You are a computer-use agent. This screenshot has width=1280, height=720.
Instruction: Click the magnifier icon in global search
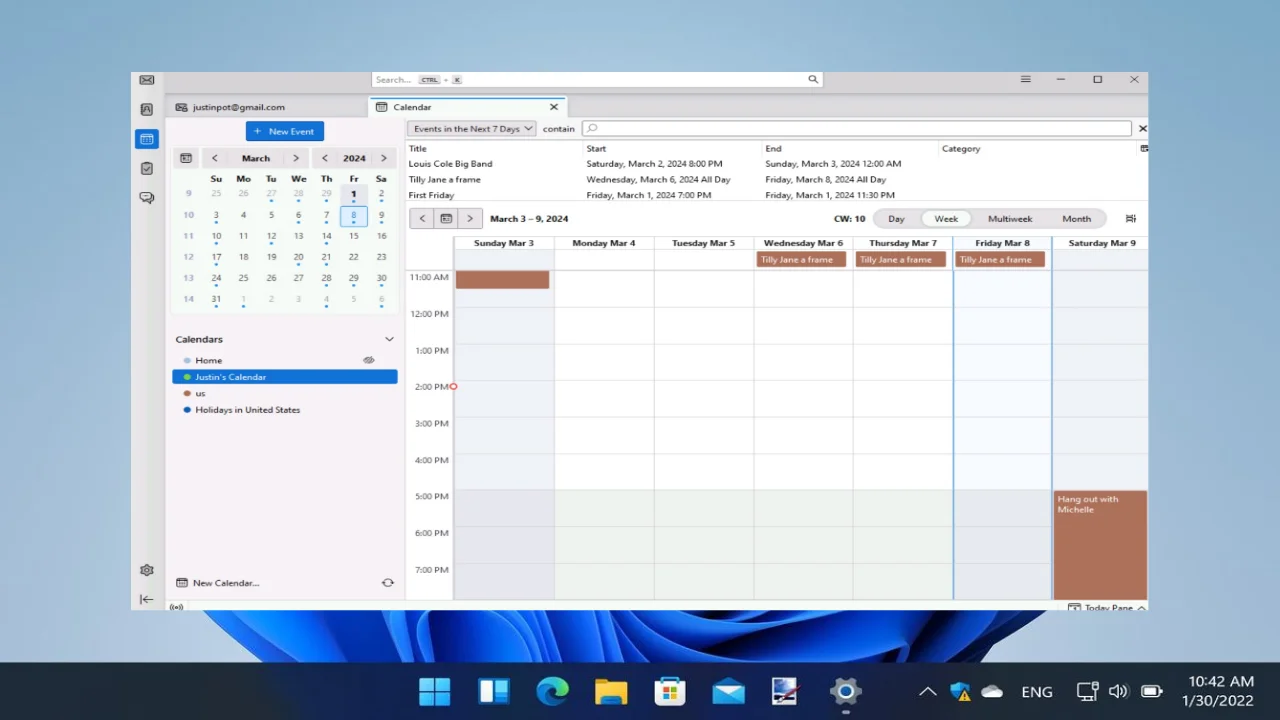click(813, 79)
